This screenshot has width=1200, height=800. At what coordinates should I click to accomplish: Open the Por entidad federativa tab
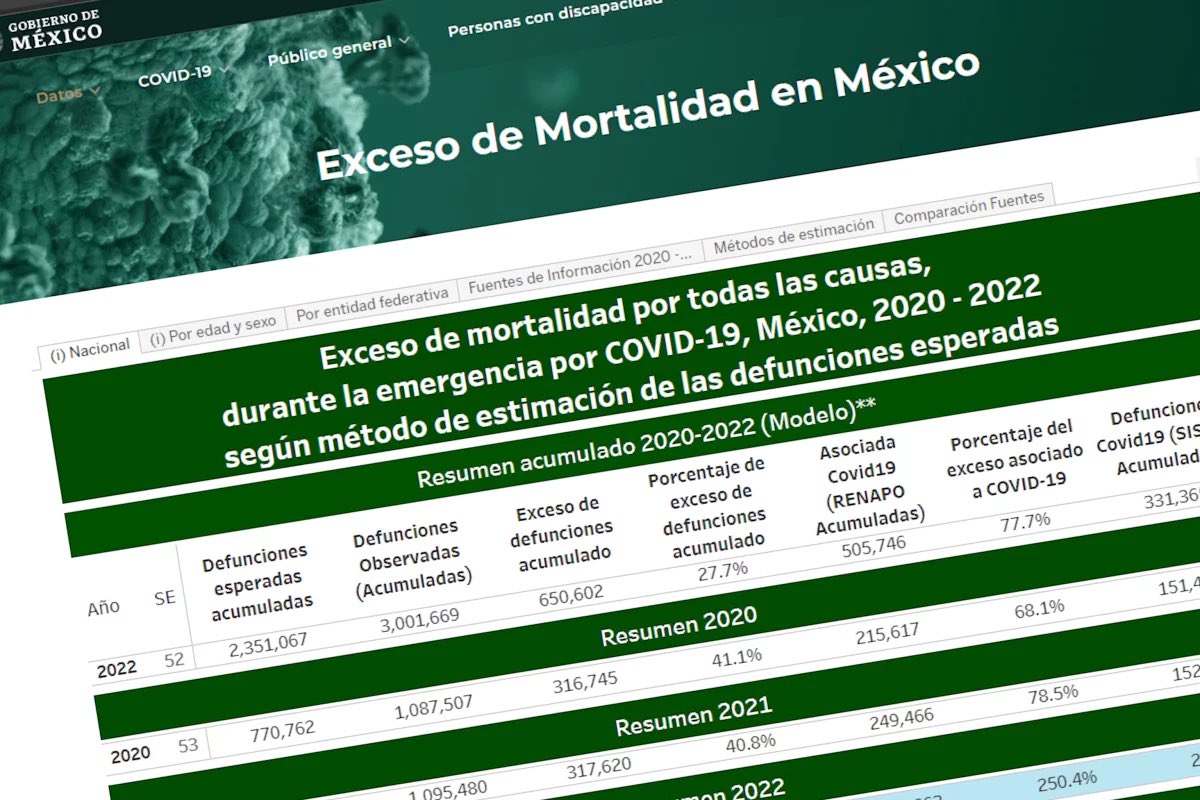click(372, 303)
